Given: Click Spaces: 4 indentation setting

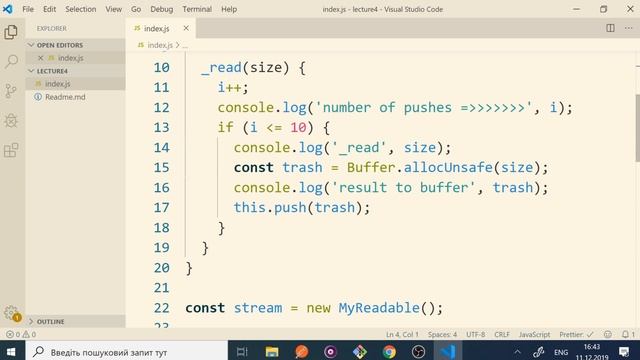Looking at the screenshot, I should (442, 334).
